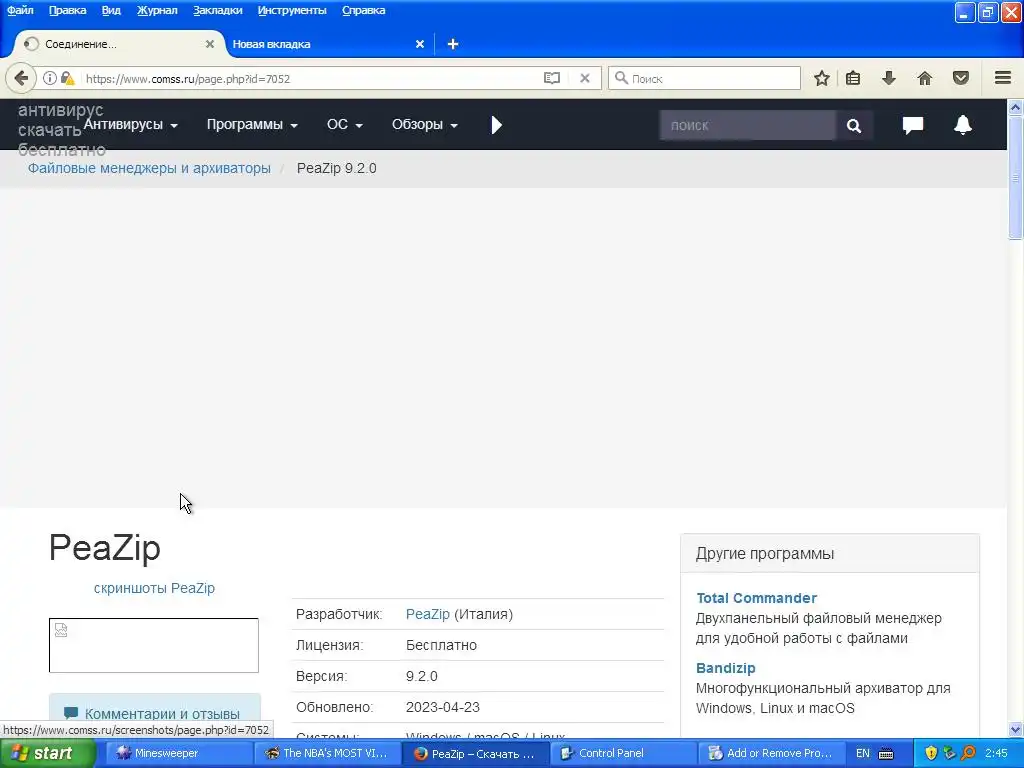Click the license value 'Бесплатно'
The height and width of the screenshot is (768, 1024).
coord(441,645)
